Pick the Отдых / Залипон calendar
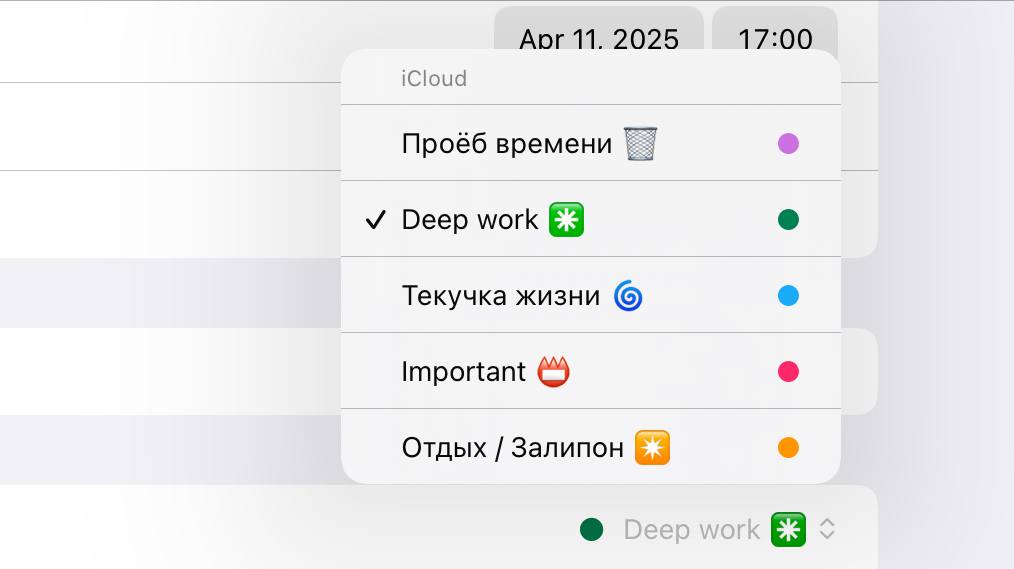This screenshot has width=1014, height=569. (512, 448)
